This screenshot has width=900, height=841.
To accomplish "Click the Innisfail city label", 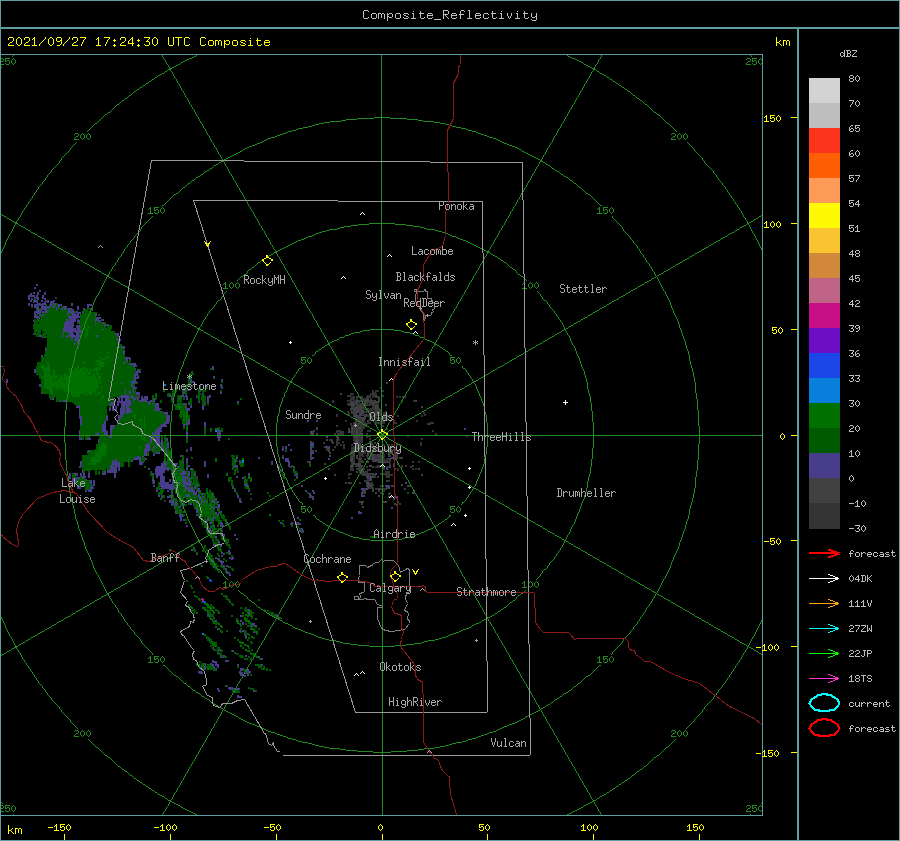I will pyautogui.click(x=404, y=362).
